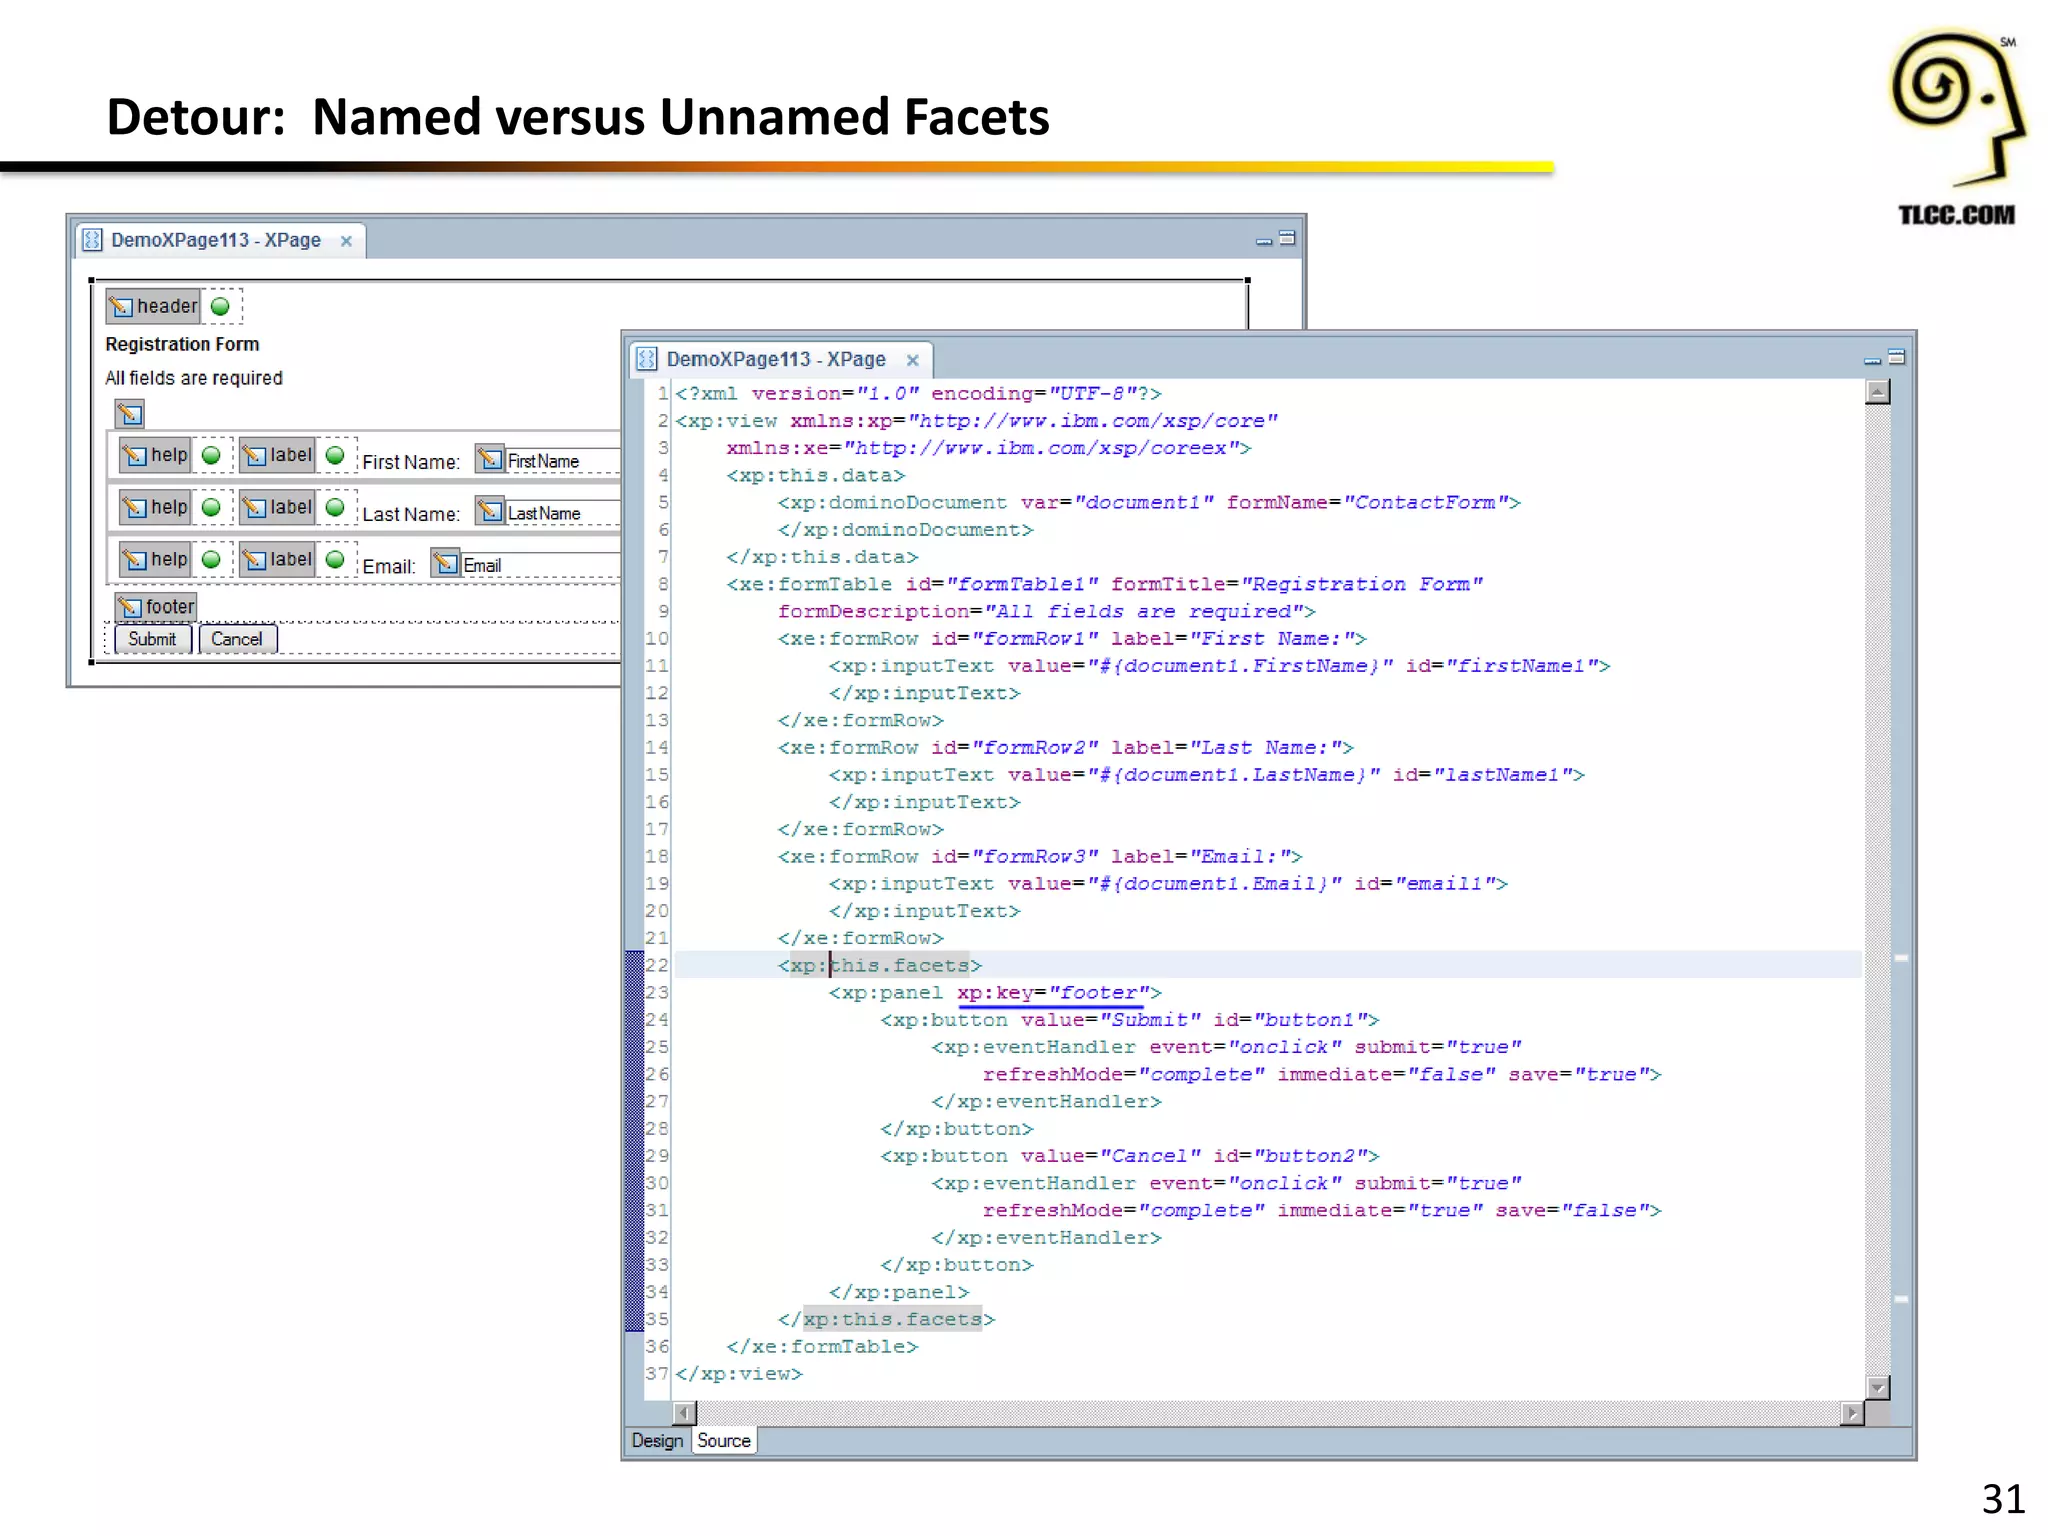Click the Email input field
Viewport: 2048px width, 1536px height.
click(541, 564)
